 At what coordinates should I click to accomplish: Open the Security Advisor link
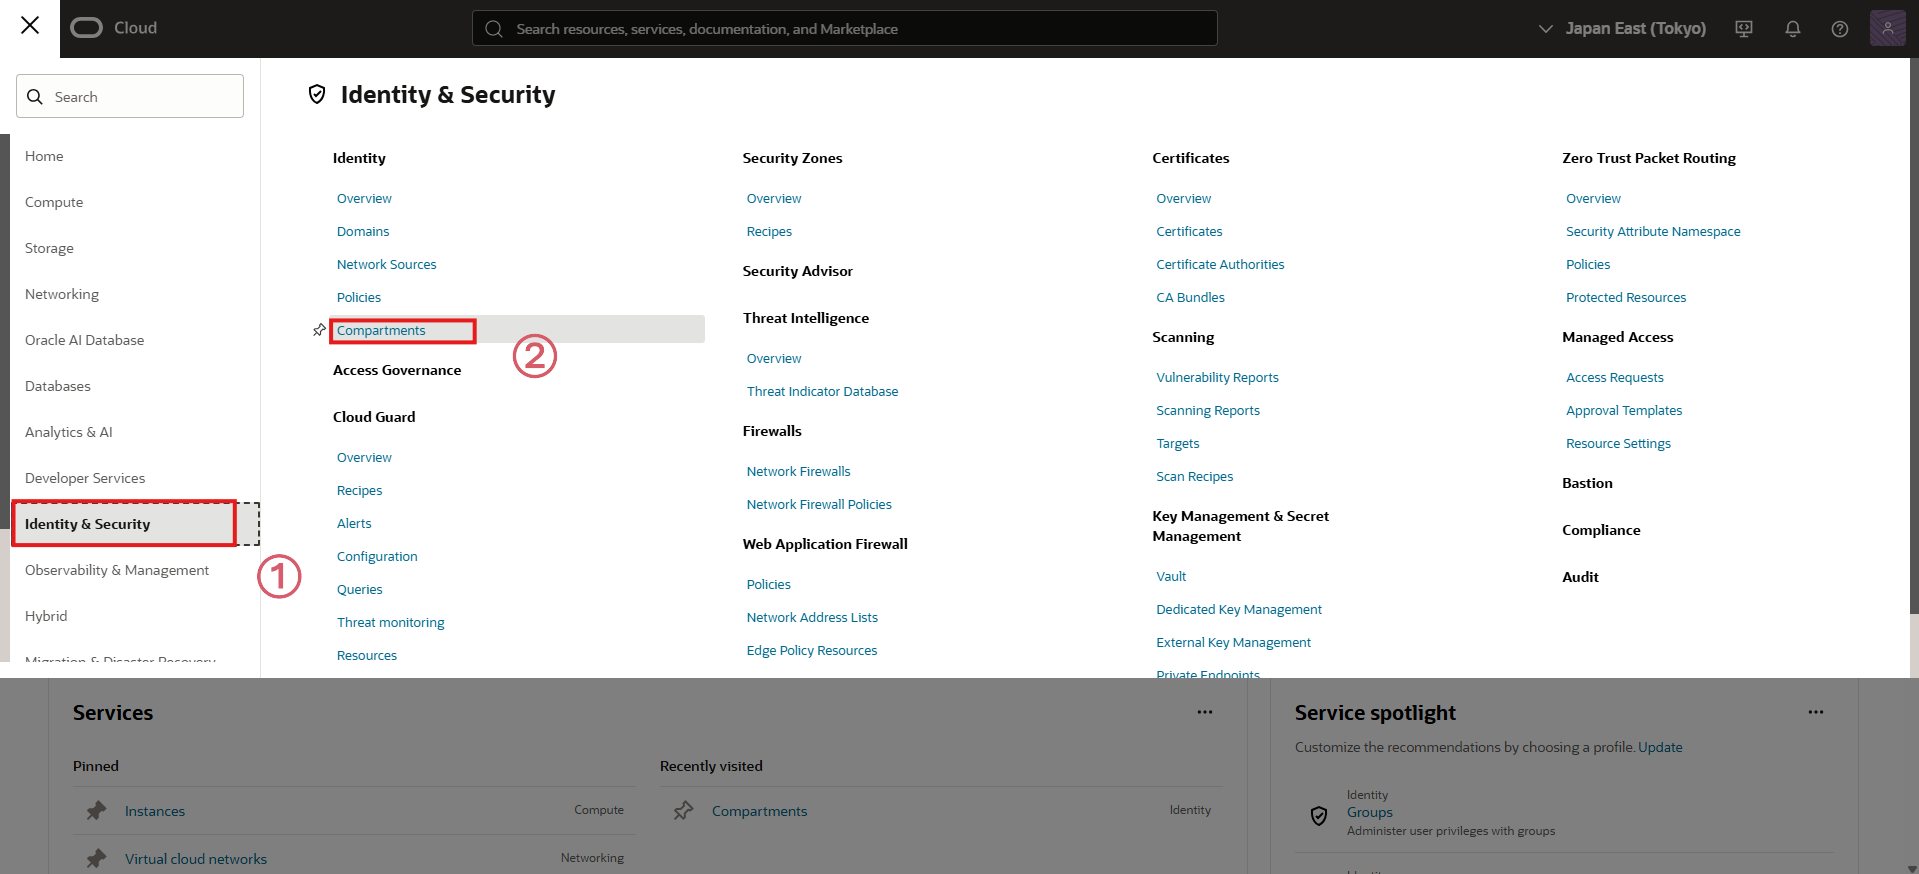point(798,271)
